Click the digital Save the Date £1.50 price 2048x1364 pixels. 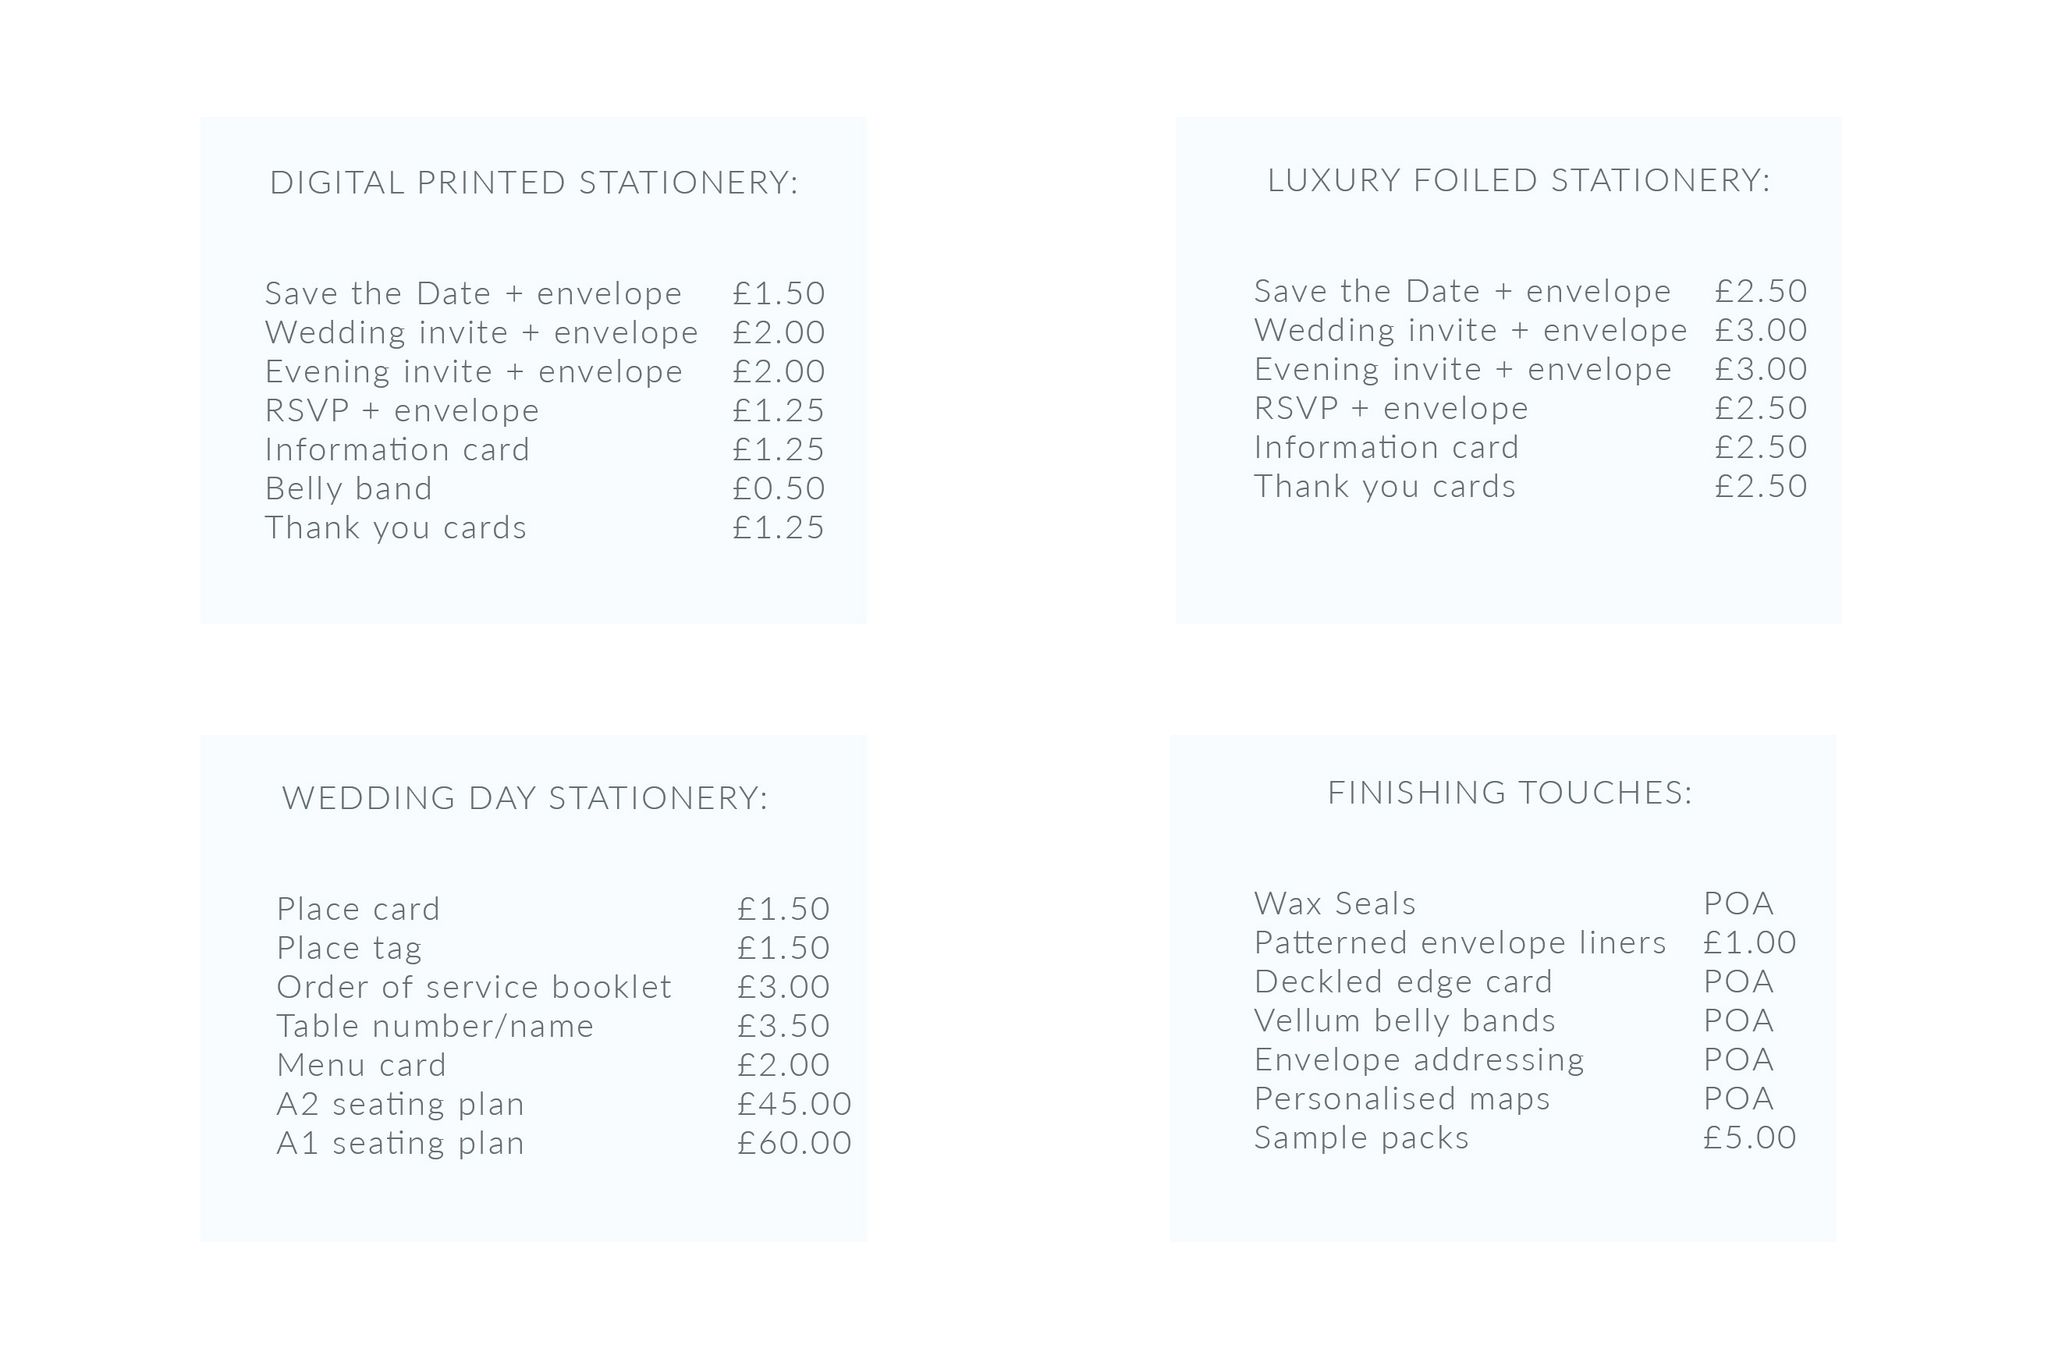778,294
